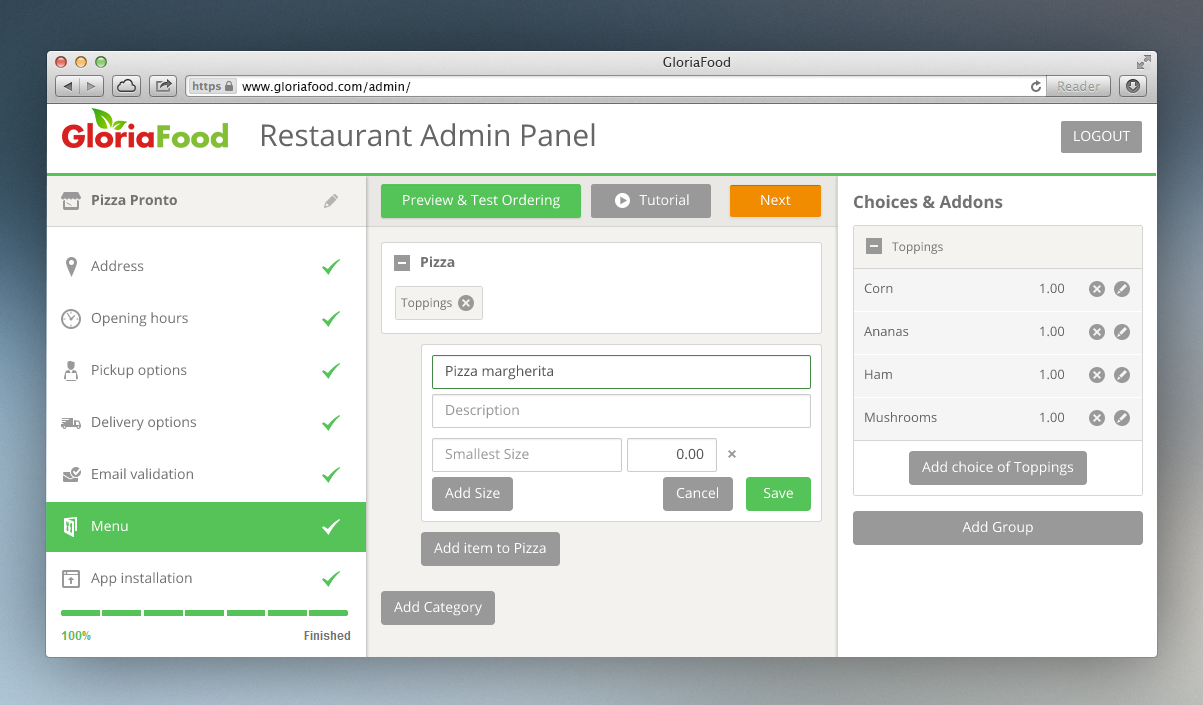Toggle browser fullscreen arrows icon
Screen dimensions: 1203x705
pos(1144,62)
